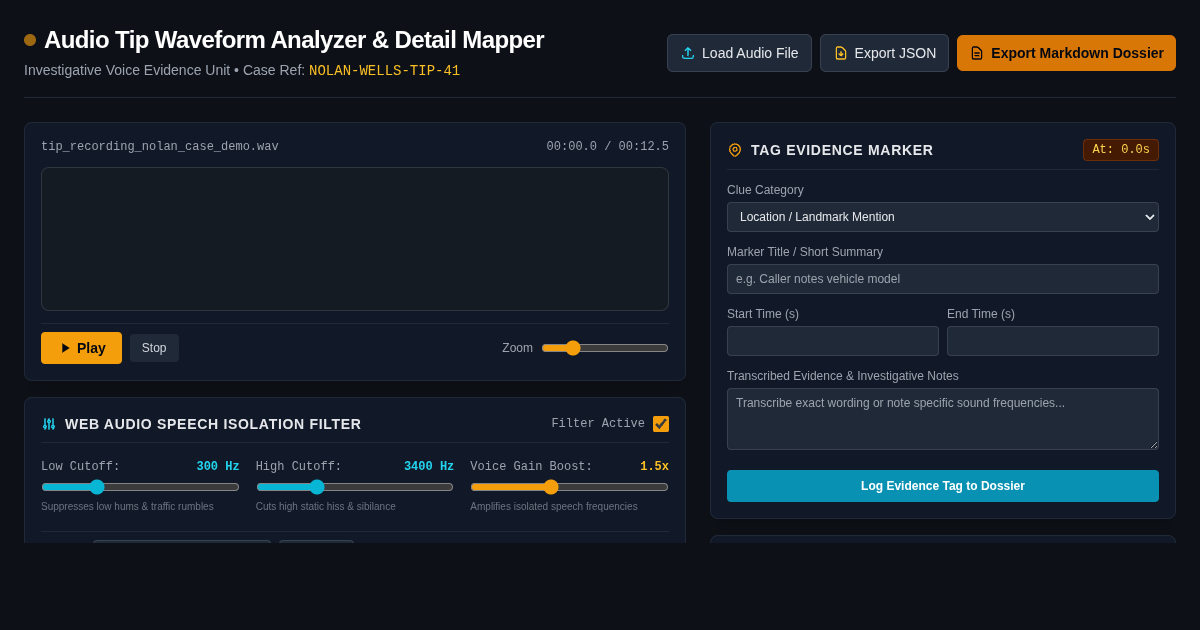
Task: Click the Load Audio File button
Action: point(739,53)
